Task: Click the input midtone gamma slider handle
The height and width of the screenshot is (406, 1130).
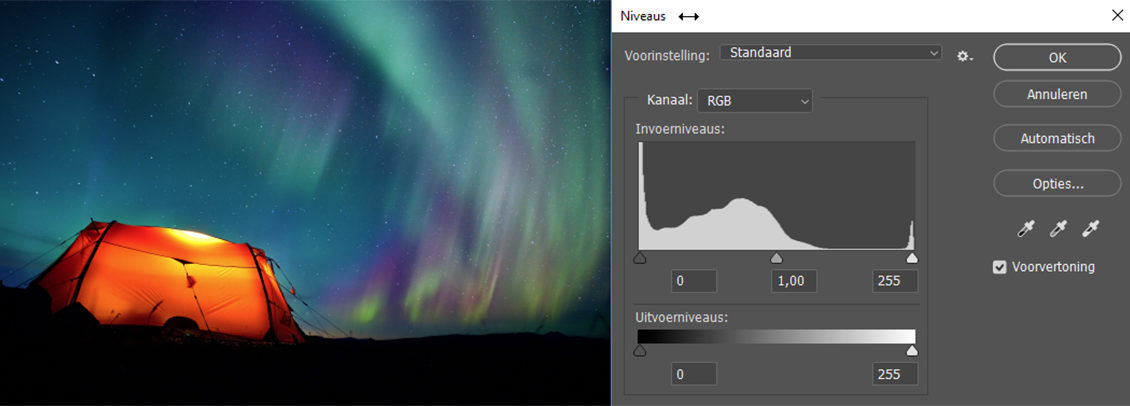Action: click(776, 258)
